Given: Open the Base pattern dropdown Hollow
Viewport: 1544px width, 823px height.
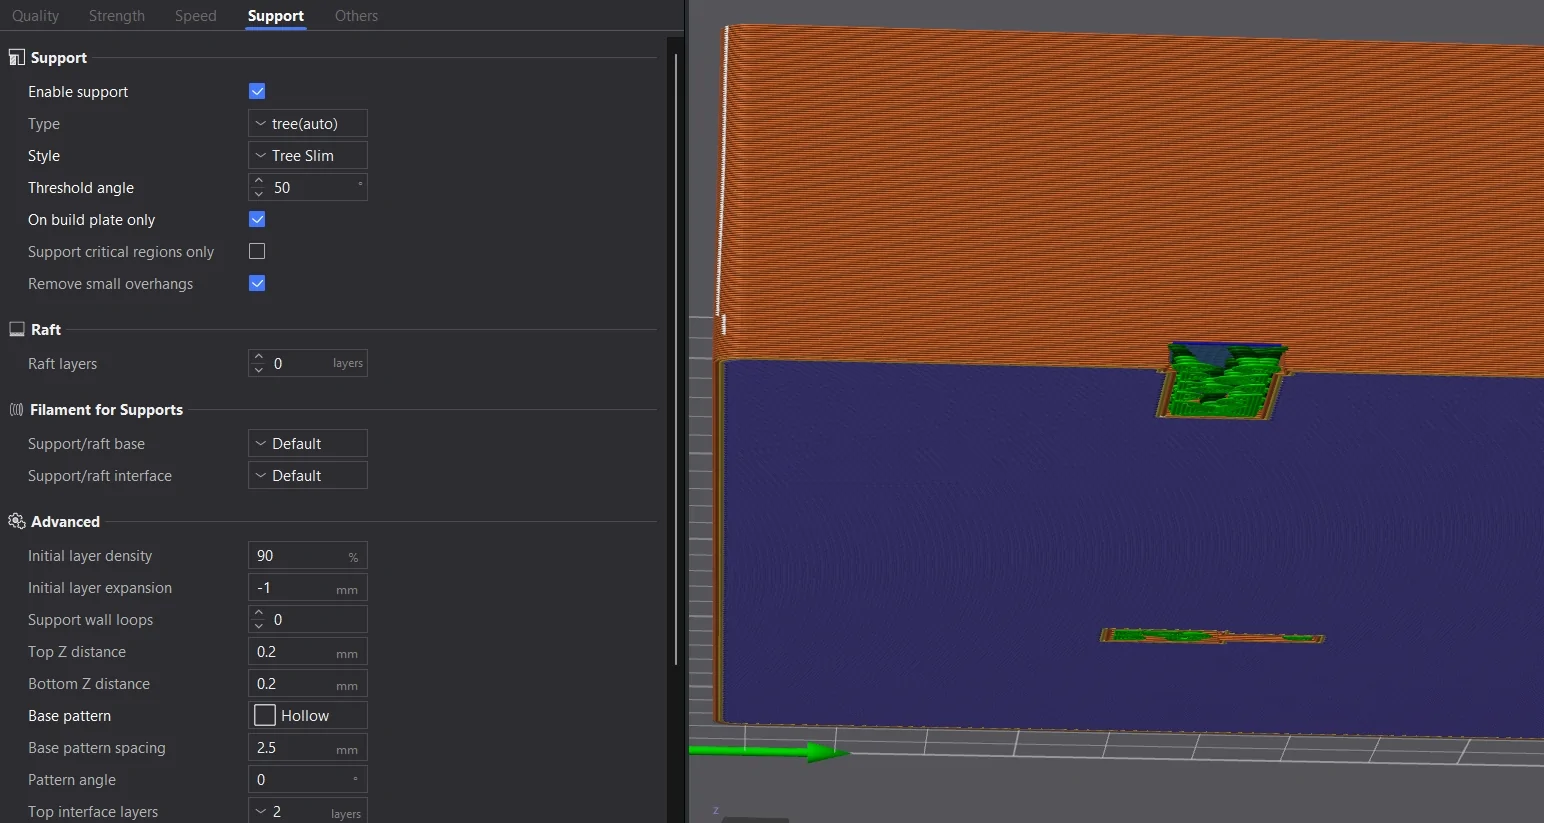Looking at the screenshot, I should (x=308, y=715).
